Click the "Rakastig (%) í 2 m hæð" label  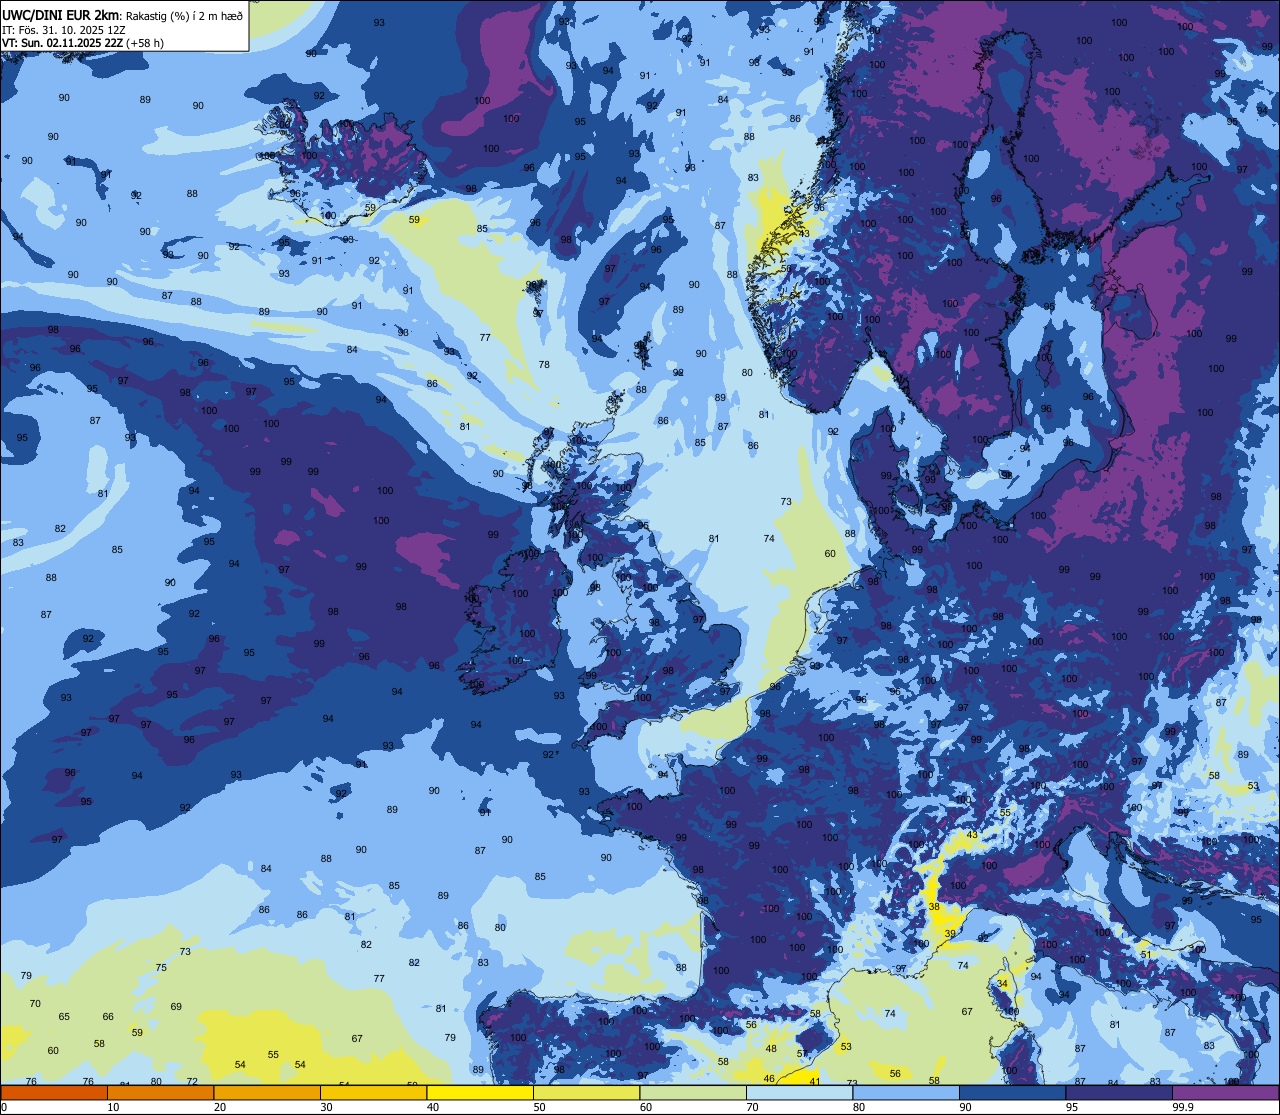point(185,16)
